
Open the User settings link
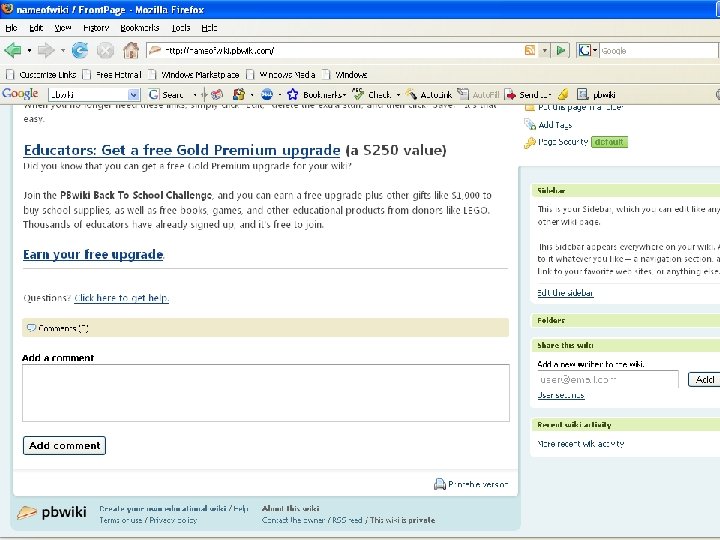pyautogui.click(x=561, y=395)
